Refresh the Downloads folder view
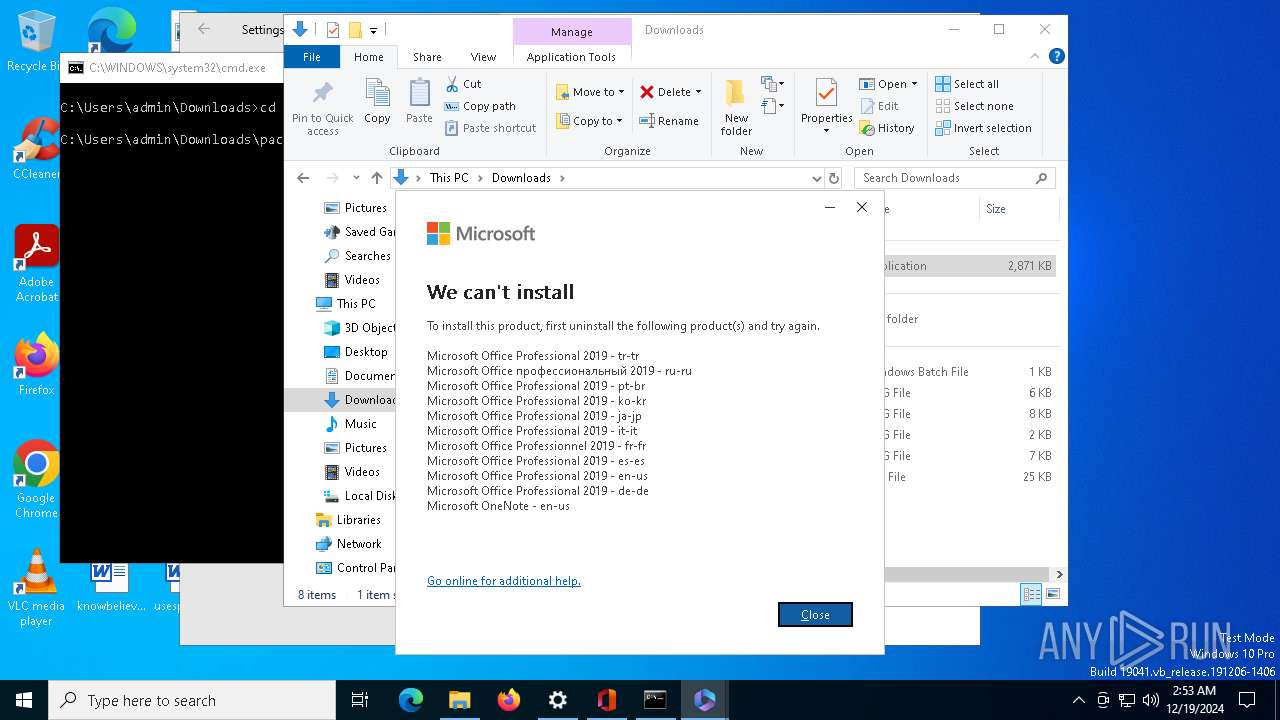The width and height of the screenshot is (1280, 720). click(834, 178)
